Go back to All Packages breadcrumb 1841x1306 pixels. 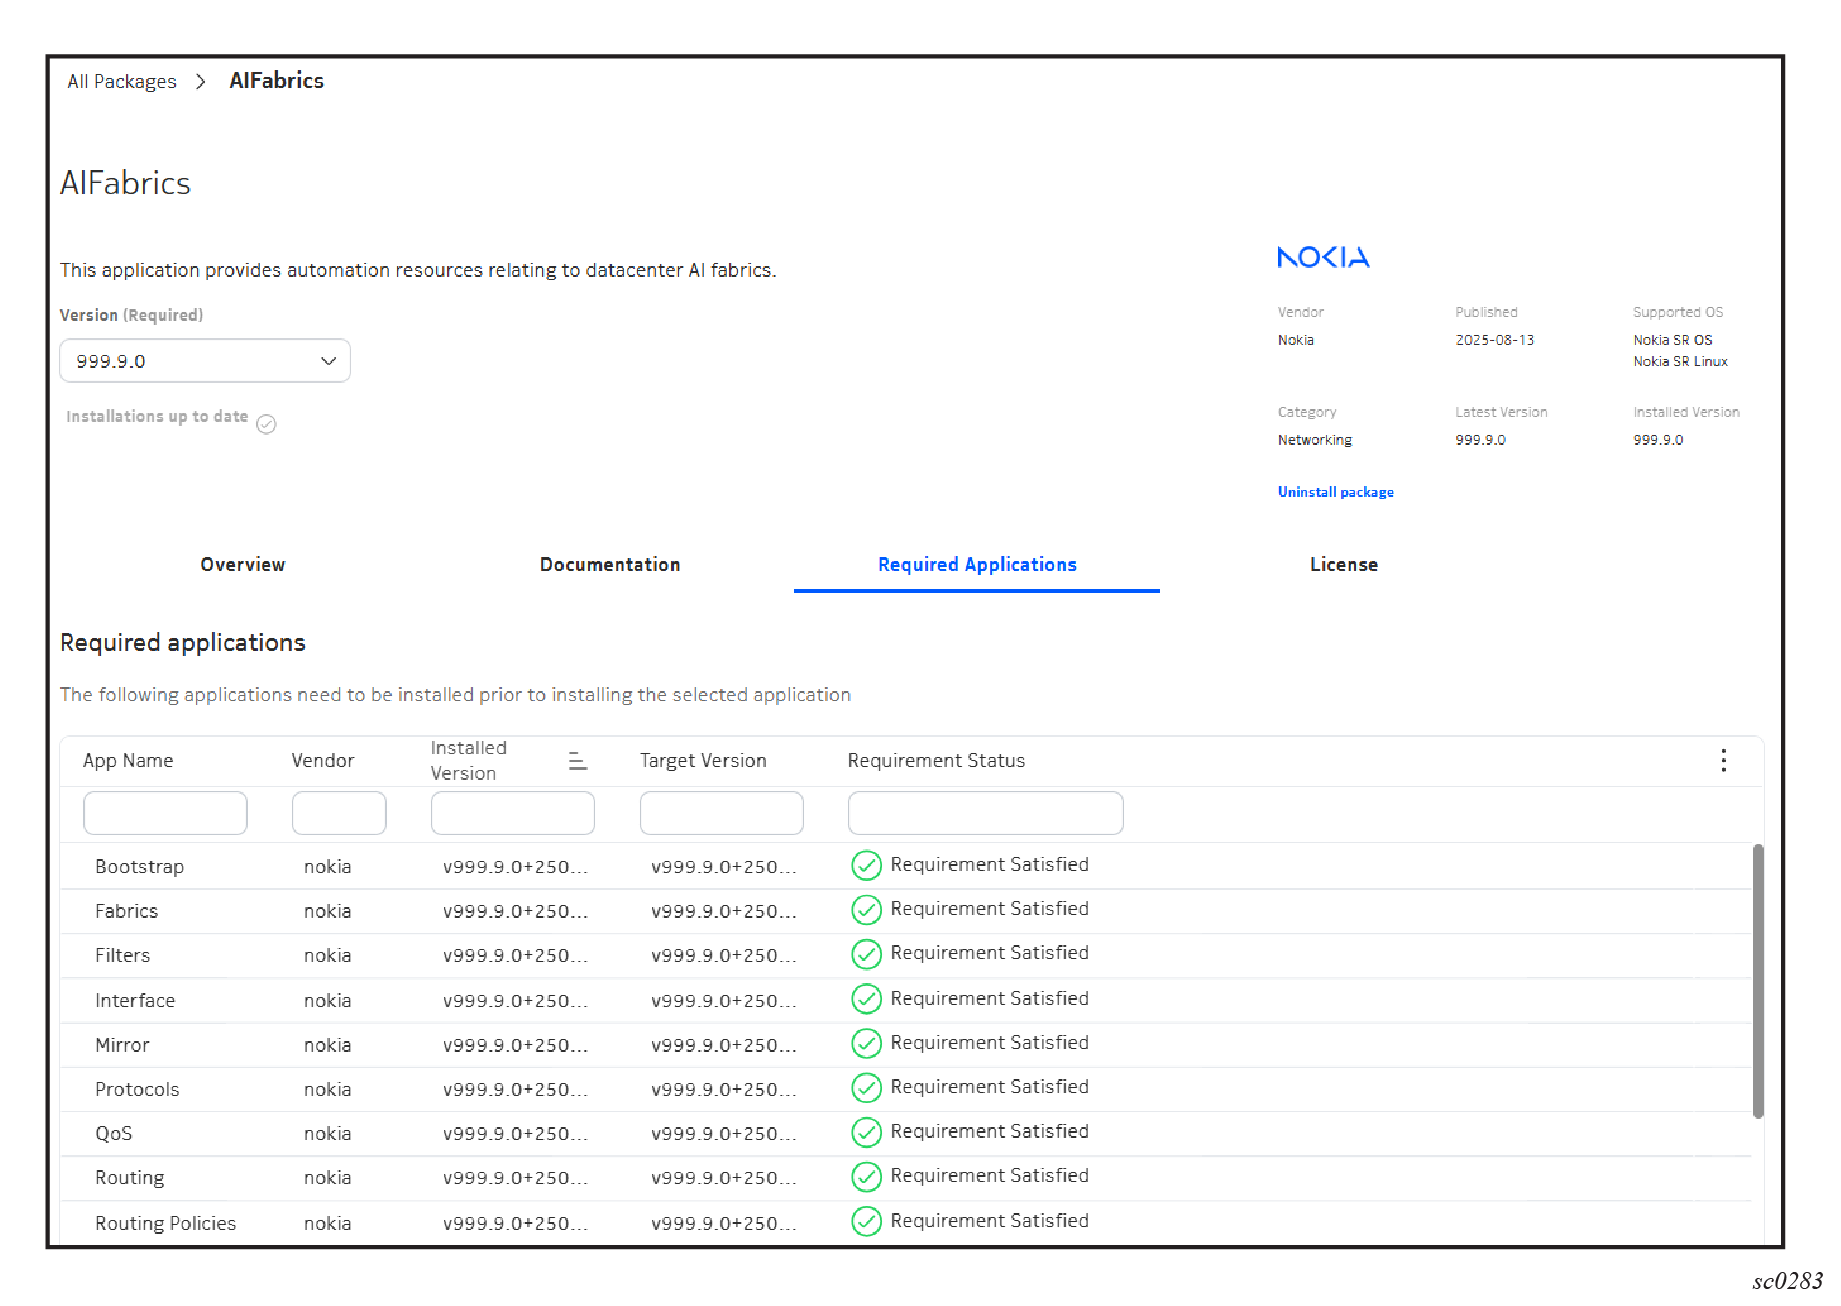pyautogui.click(x=122, y=81)
